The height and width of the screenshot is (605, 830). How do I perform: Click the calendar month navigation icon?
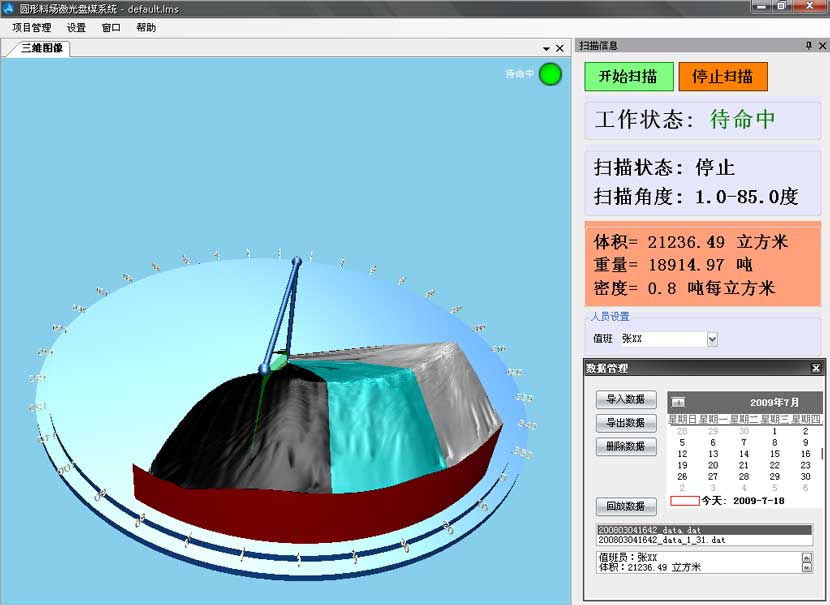pyautogui.click(x=678, y=402)
